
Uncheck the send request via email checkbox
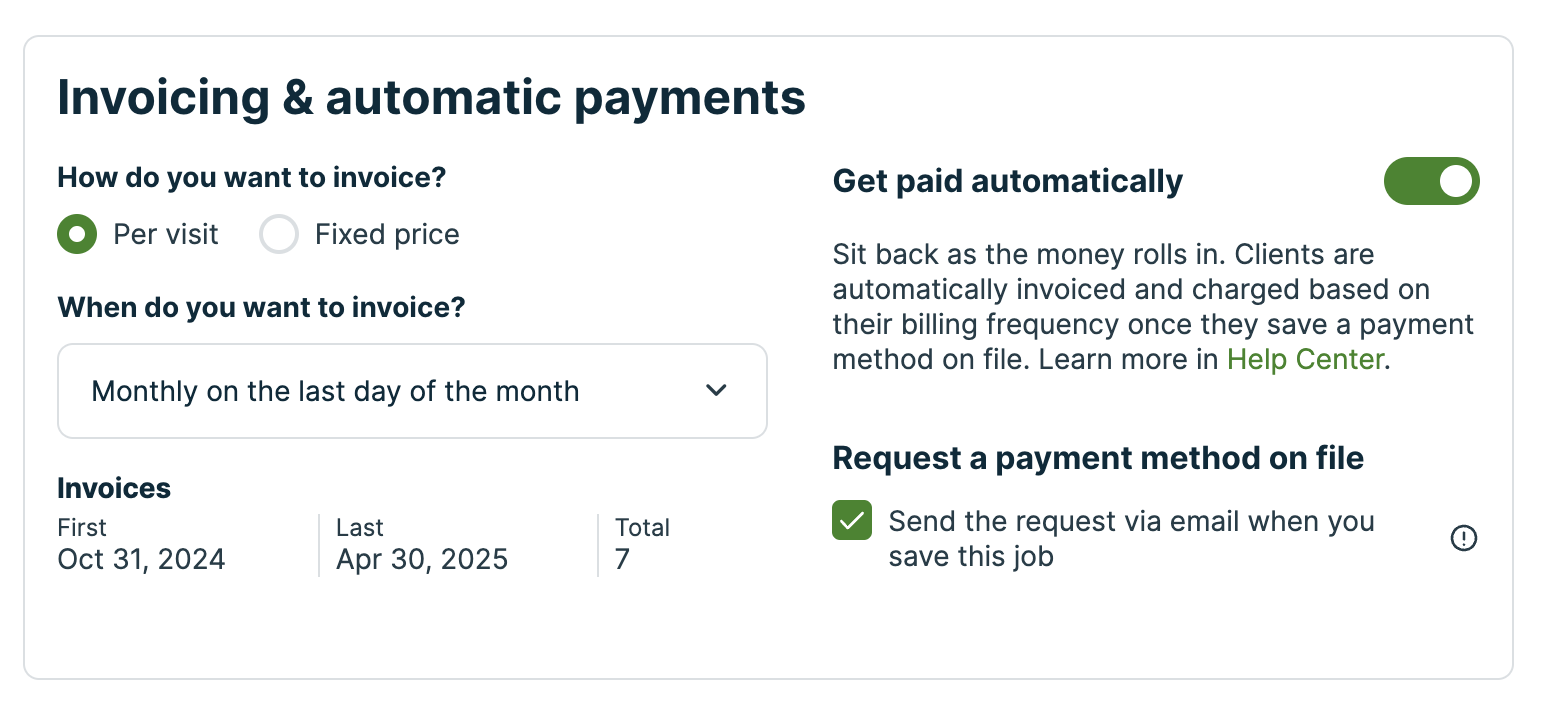(x=852, y=521)
